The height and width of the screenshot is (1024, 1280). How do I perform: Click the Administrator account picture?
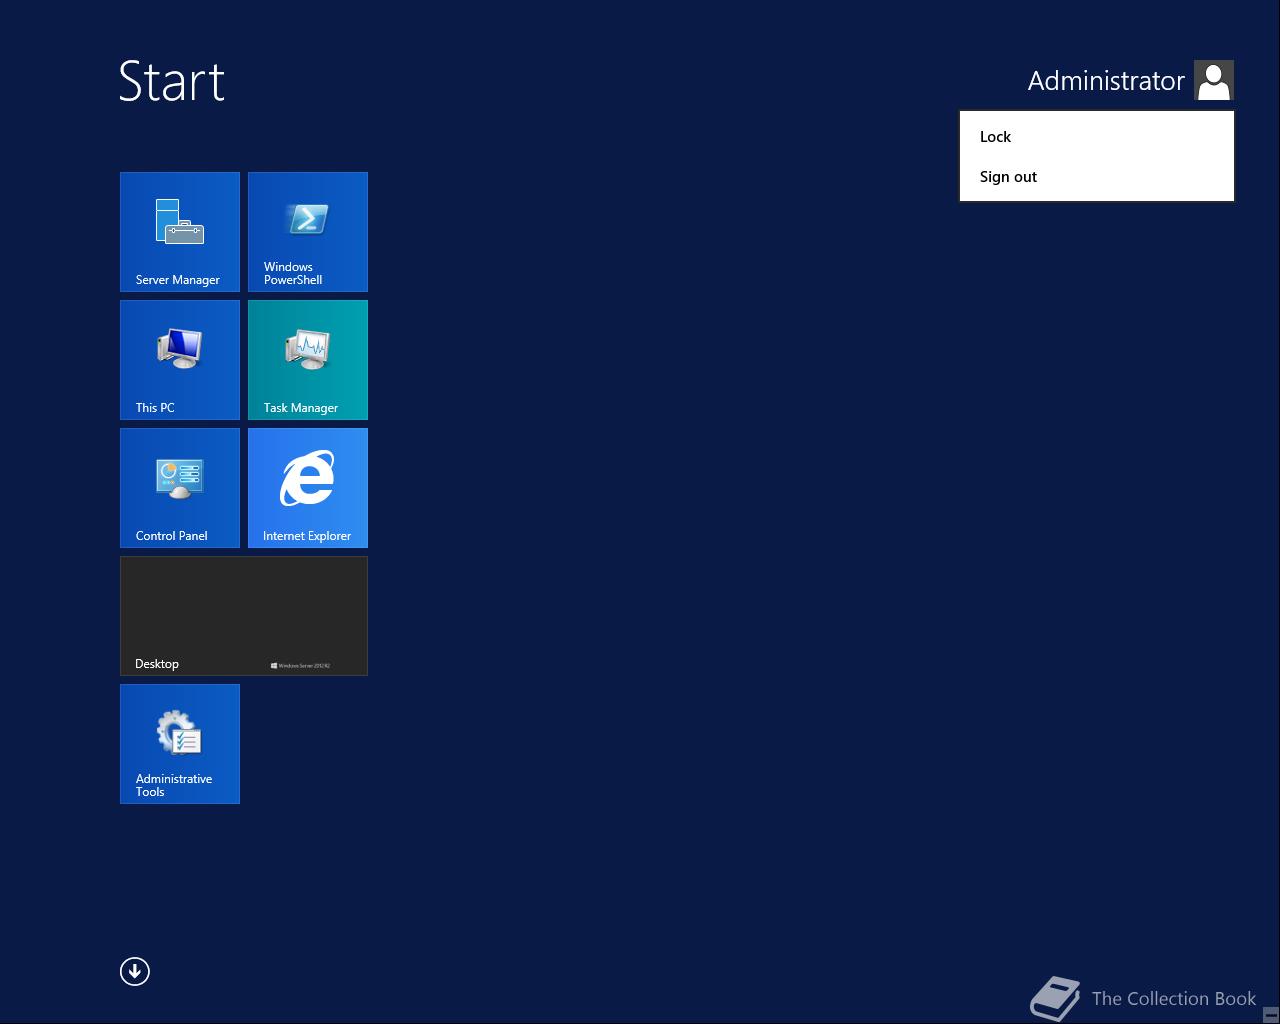pos(1214,80)
